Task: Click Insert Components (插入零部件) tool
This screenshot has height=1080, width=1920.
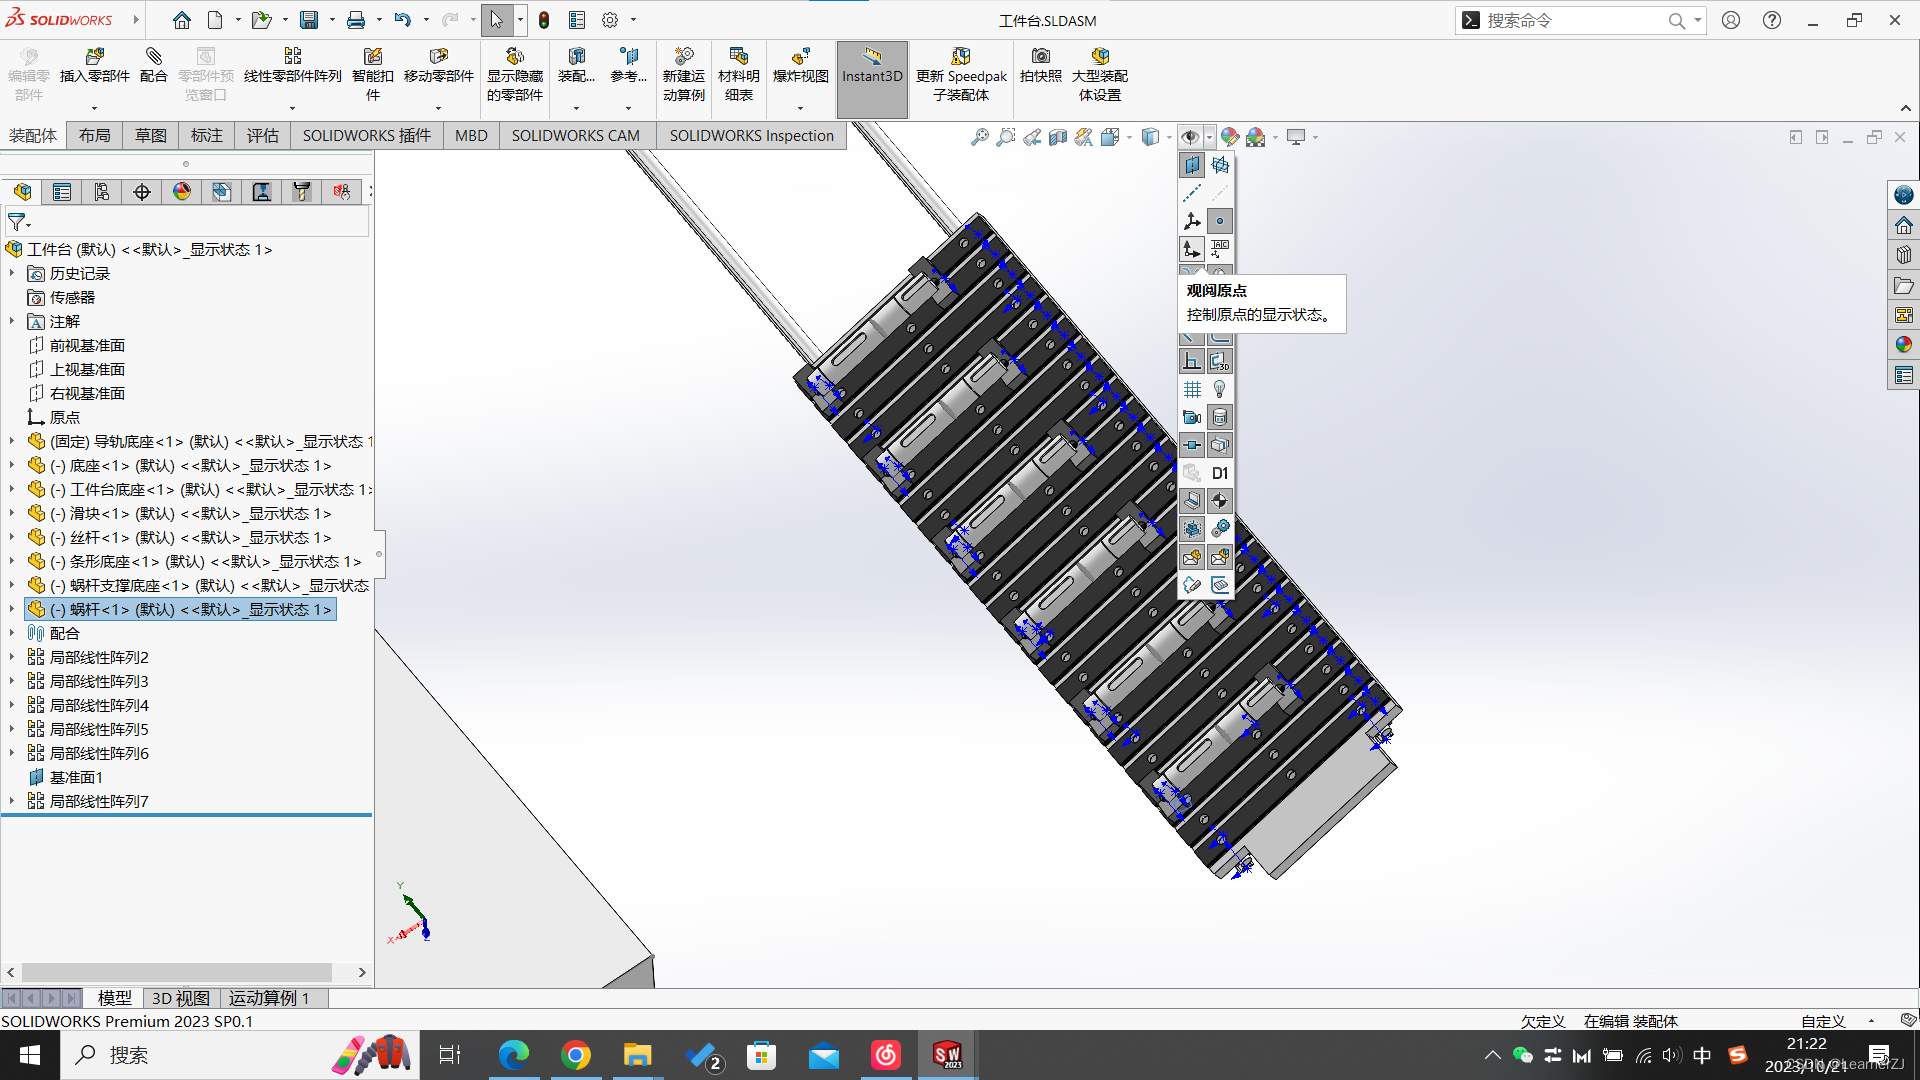Action: (x=95, y=65)
